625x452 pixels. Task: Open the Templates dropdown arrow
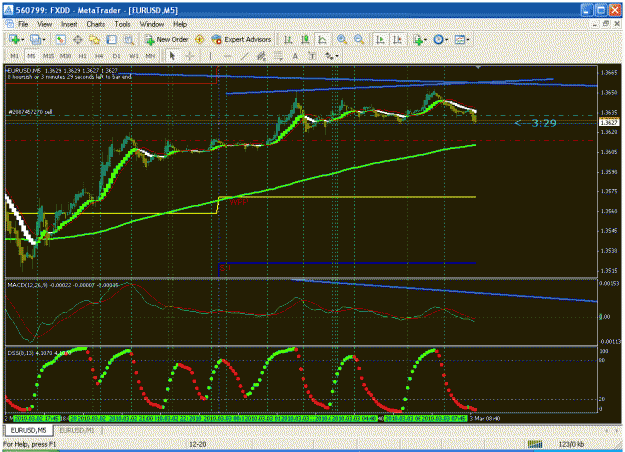coord(468,40)
